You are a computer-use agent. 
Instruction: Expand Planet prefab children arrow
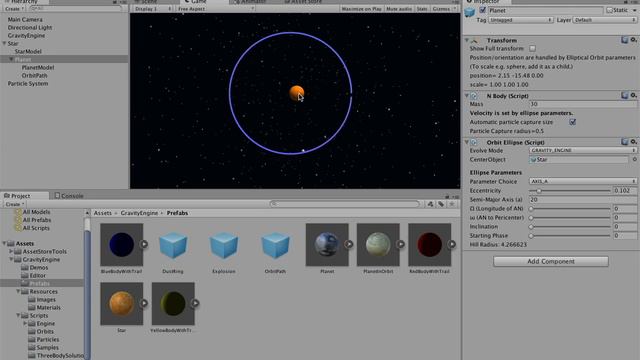(x=349, y=244)
